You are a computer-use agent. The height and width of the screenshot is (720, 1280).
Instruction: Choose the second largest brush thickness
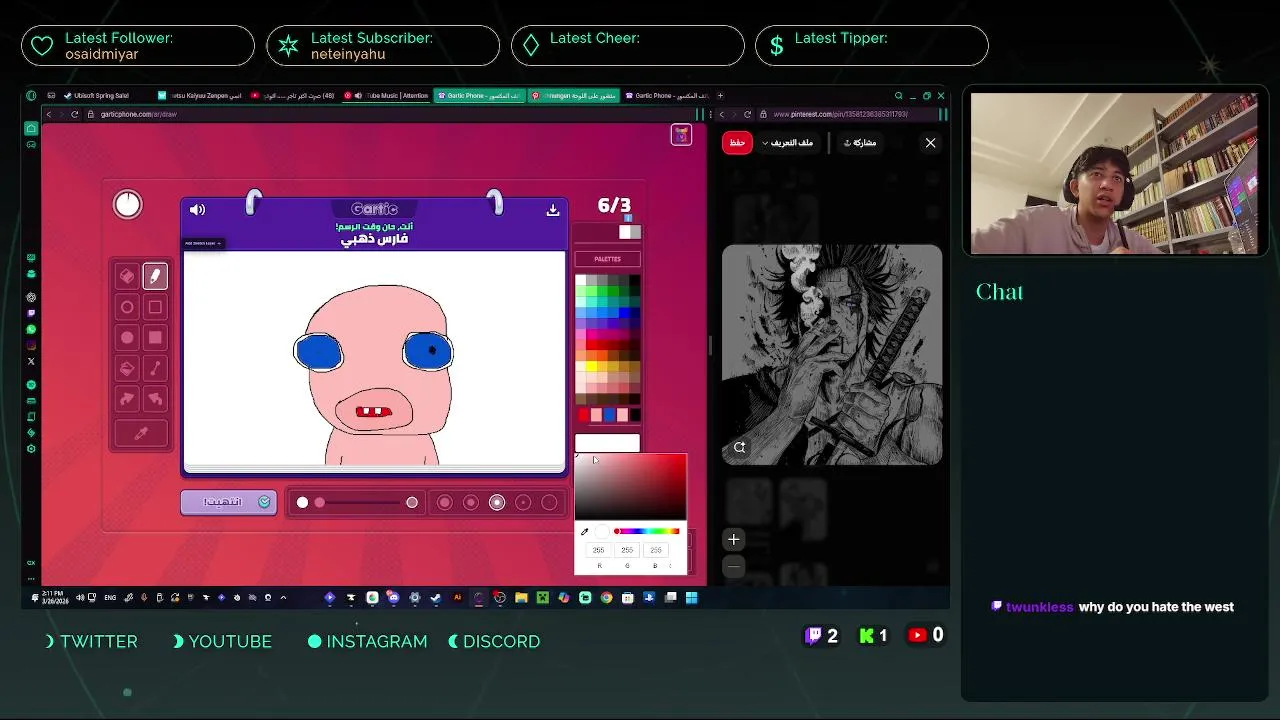click(471, 502)
